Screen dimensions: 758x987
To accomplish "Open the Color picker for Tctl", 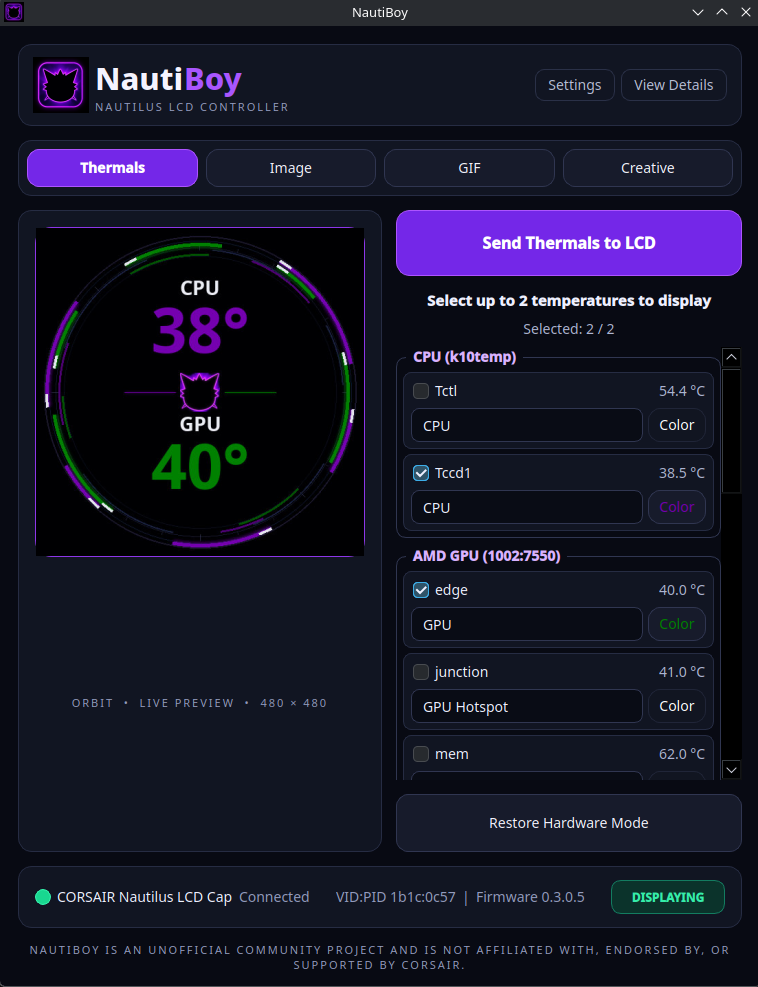I will (x=677, y=425).
